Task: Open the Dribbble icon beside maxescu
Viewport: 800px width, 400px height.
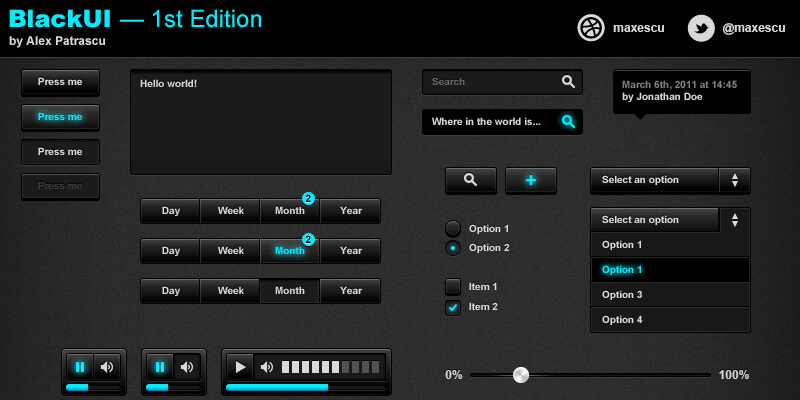Action: [591, 28]
